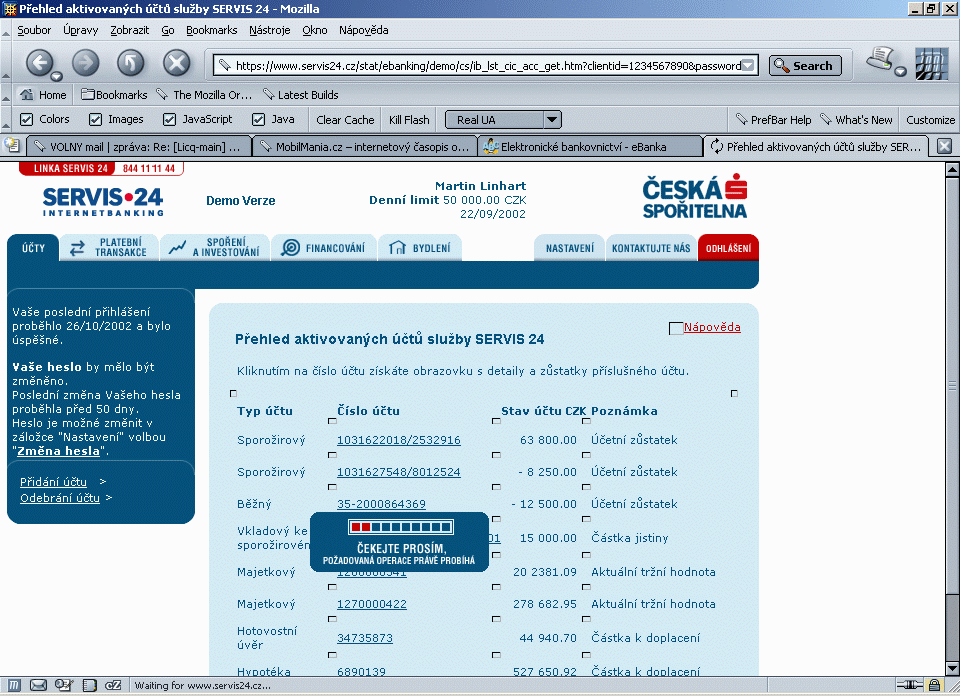This screenshot has height=696, width=960.
Task: Click the page scrollbar up arrow
Action: tap(952, 170)
